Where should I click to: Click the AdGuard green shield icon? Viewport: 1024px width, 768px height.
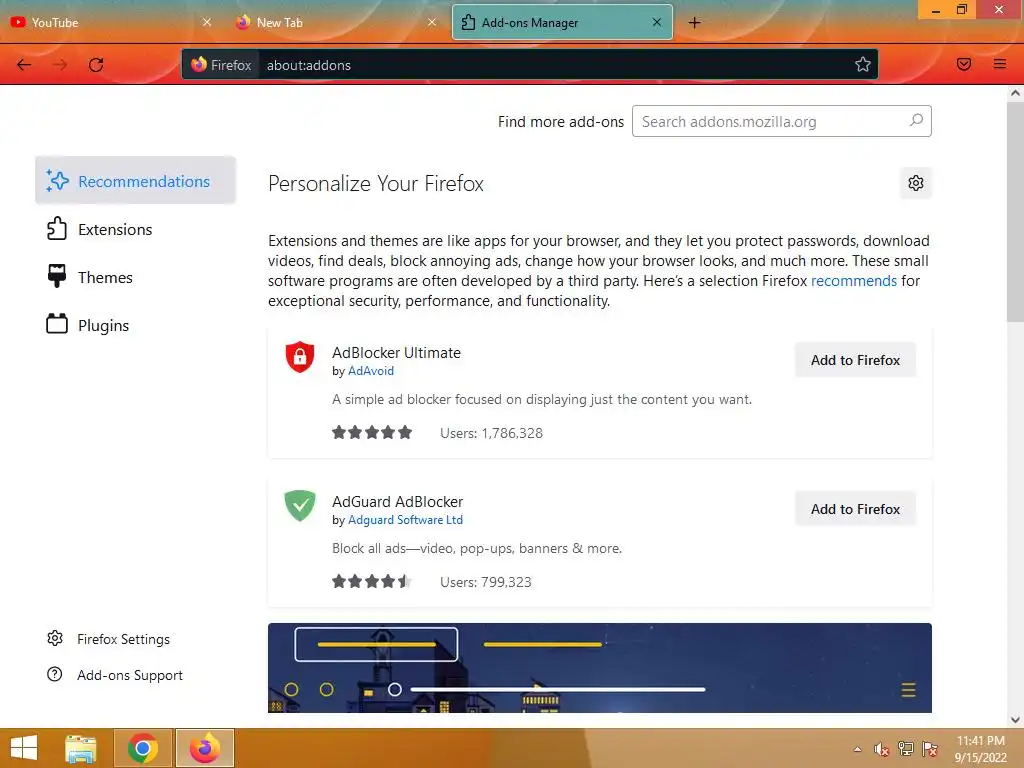[300, 505]
